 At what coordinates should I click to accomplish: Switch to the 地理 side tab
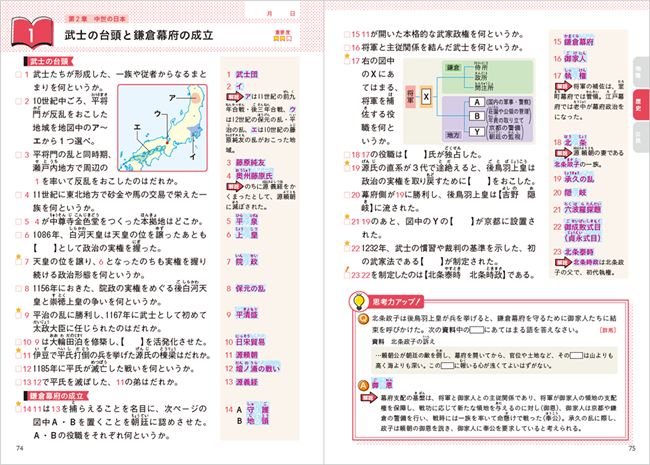(639, 70)
